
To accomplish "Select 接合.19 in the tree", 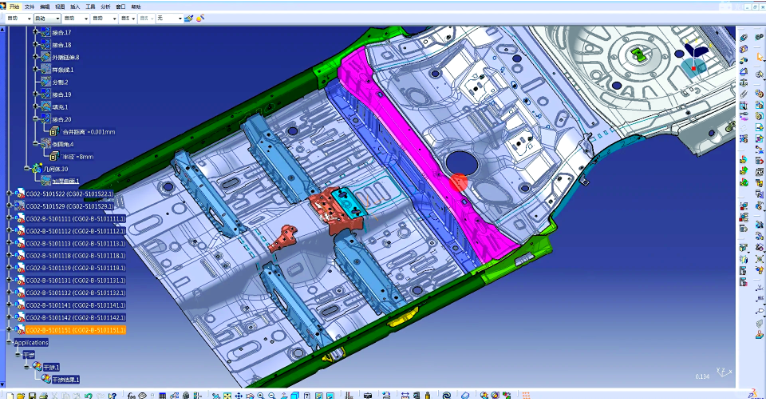I will (62, 94).
